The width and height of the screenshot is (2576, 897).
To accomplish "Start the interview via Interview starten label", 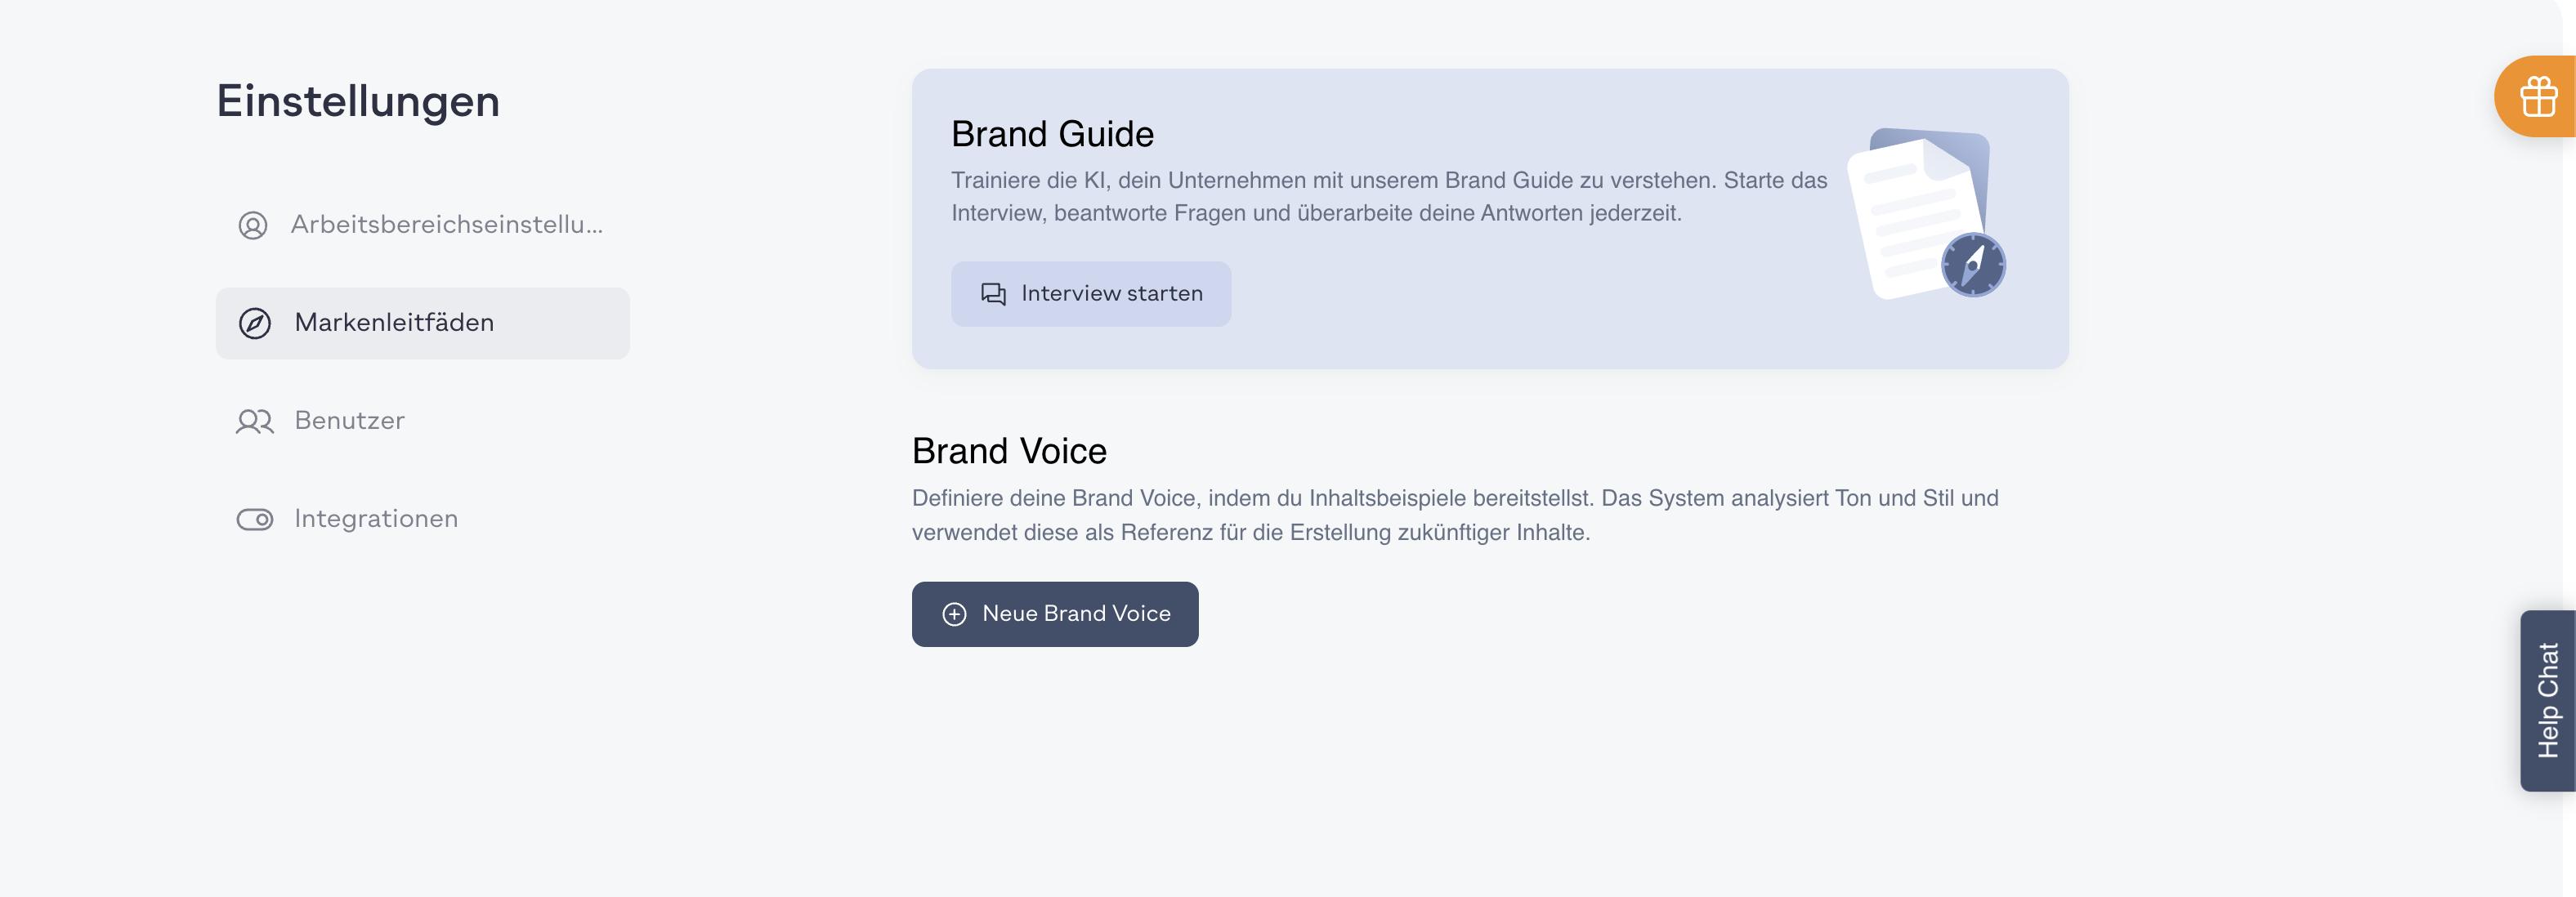I will (1112, 294).
